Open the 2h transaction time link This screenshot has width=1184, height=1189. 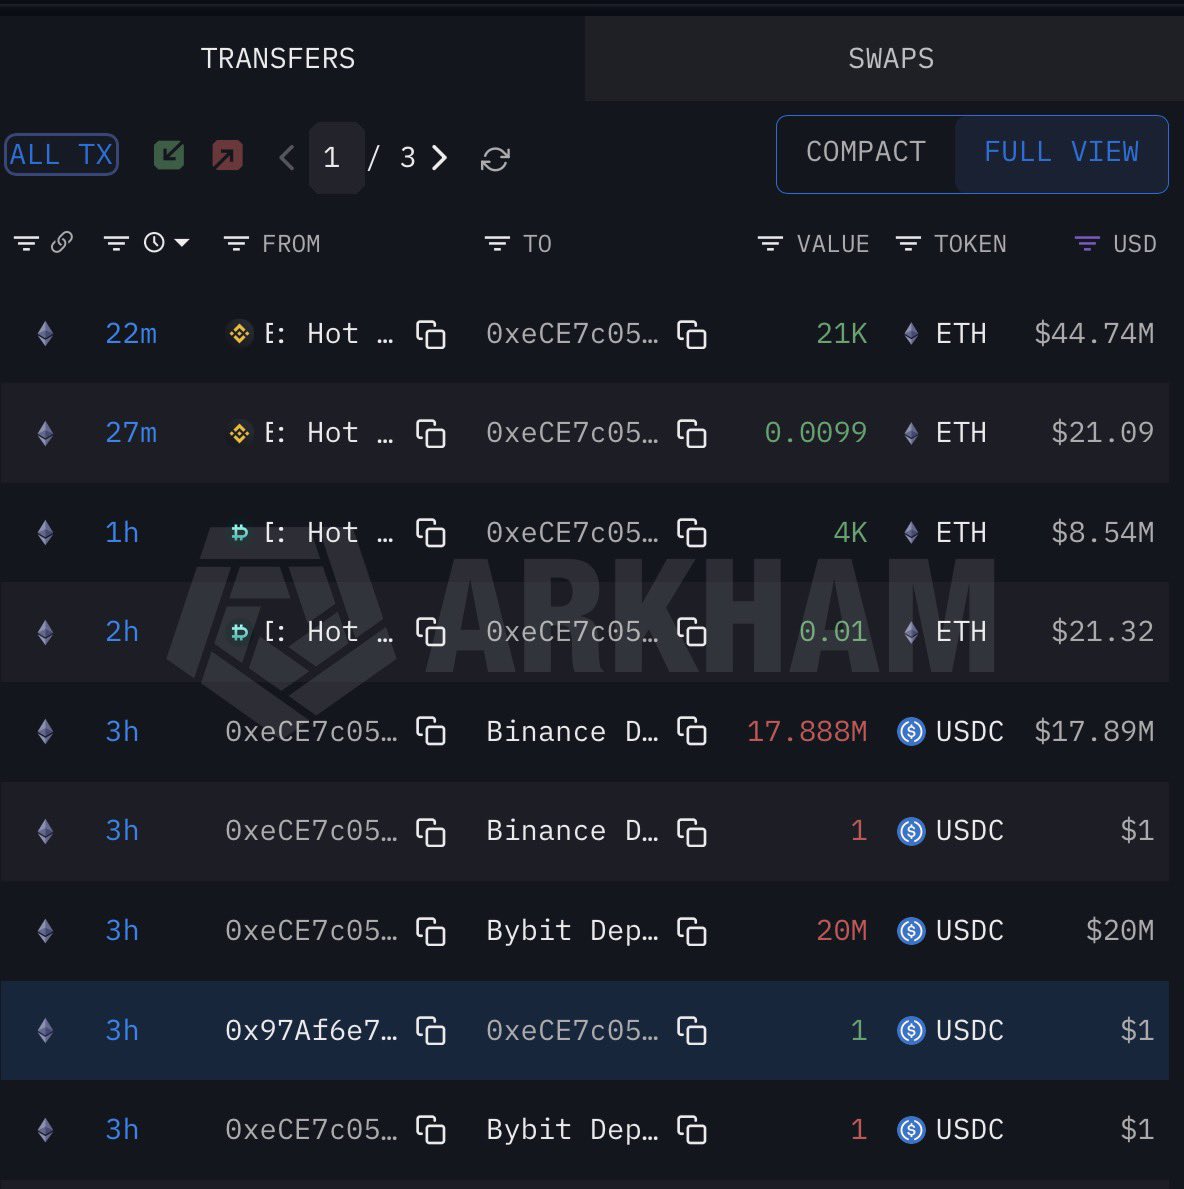(x=122, y=632)
